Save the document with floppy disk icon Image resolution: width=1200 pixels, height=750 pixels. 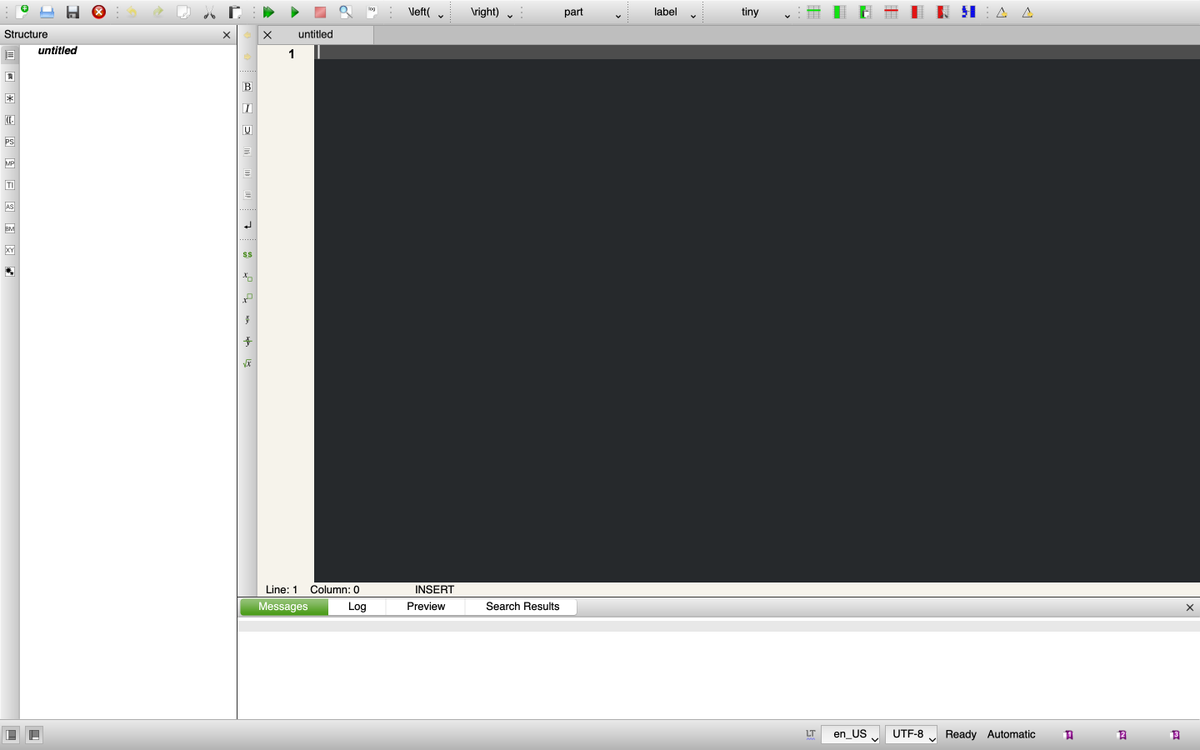(x=72, y=12)
